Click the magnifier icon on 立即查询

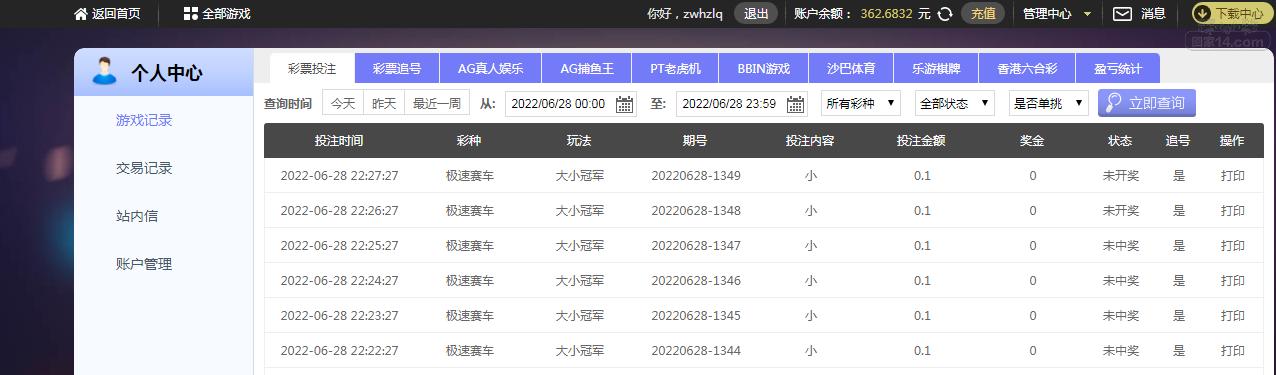click(1112, 103)
